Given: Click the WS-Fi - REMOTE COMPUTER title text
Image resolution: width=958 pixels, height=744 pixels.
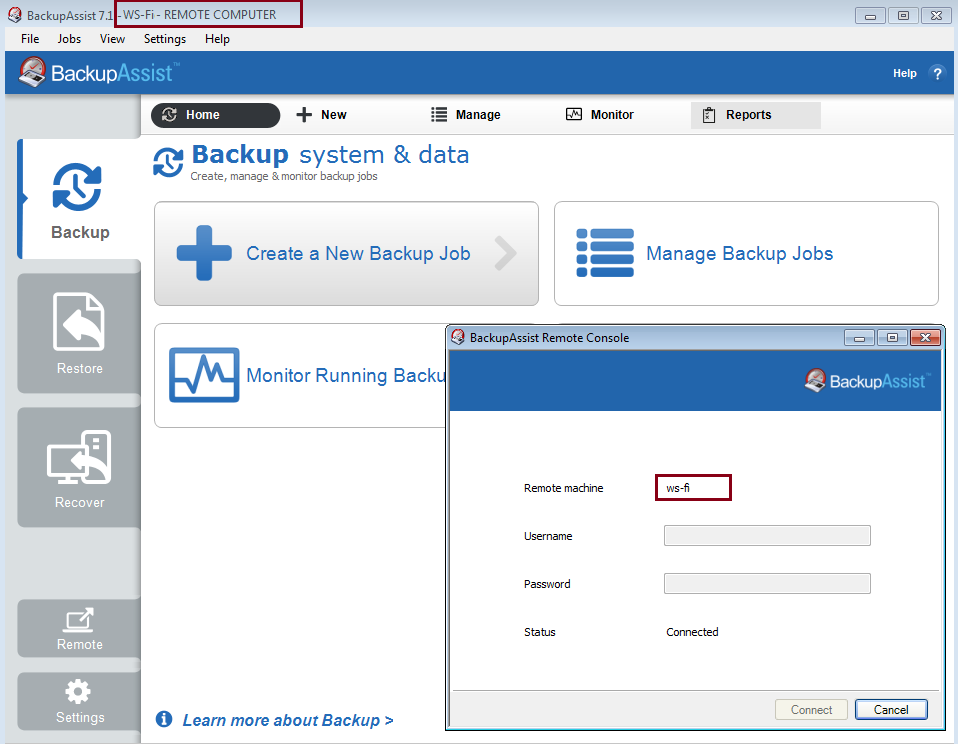Looking at the screenshot, I should coord(199,15).
